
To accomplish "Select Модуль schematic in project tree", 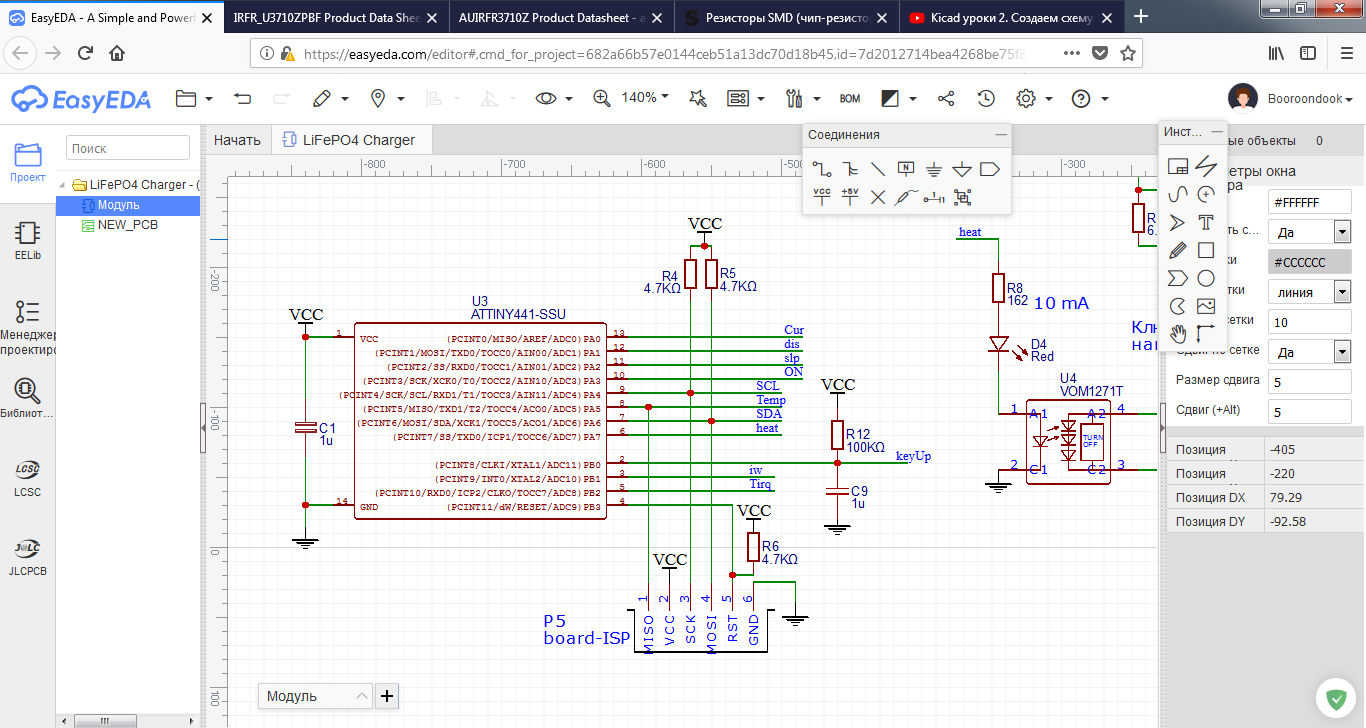I will point(118,205).
